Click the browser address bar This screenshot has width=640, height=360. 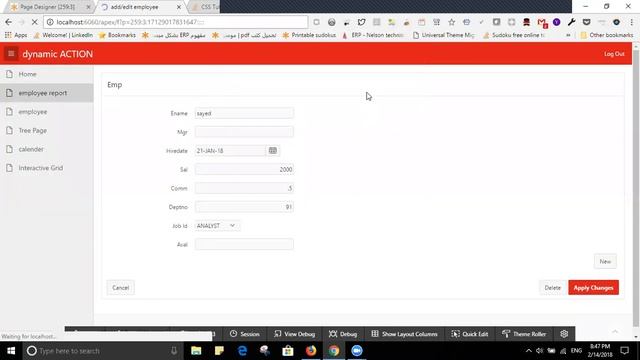coord(176,22)
